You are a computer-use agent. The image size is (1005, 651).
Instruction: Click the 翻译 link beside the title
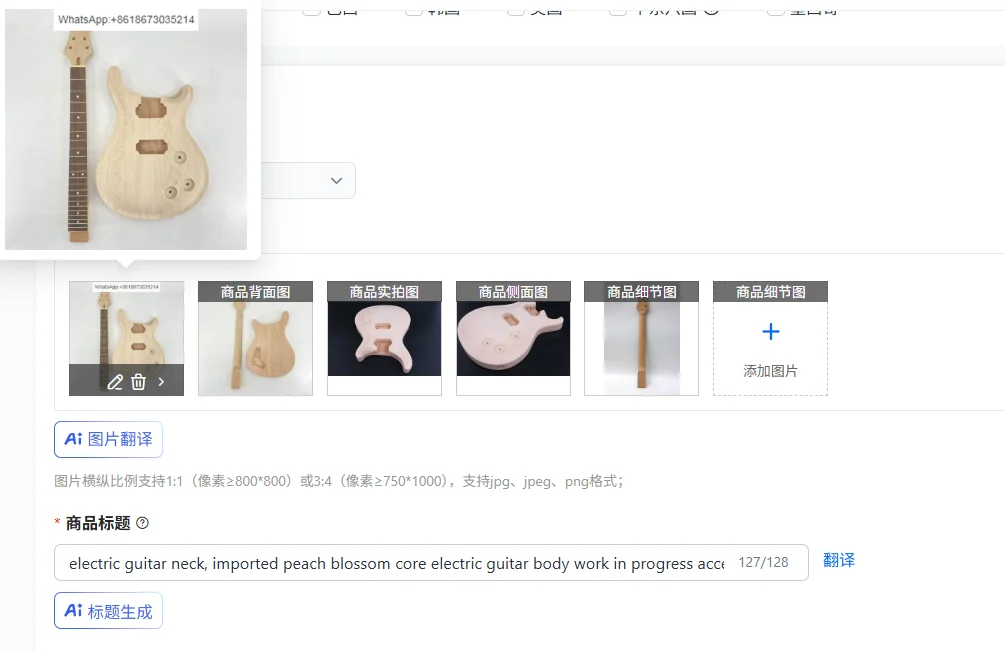click(839, 561)
